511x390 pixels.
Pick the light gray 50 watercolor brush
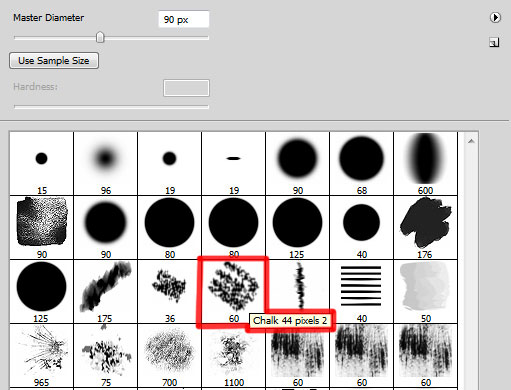tap(425, 291)
